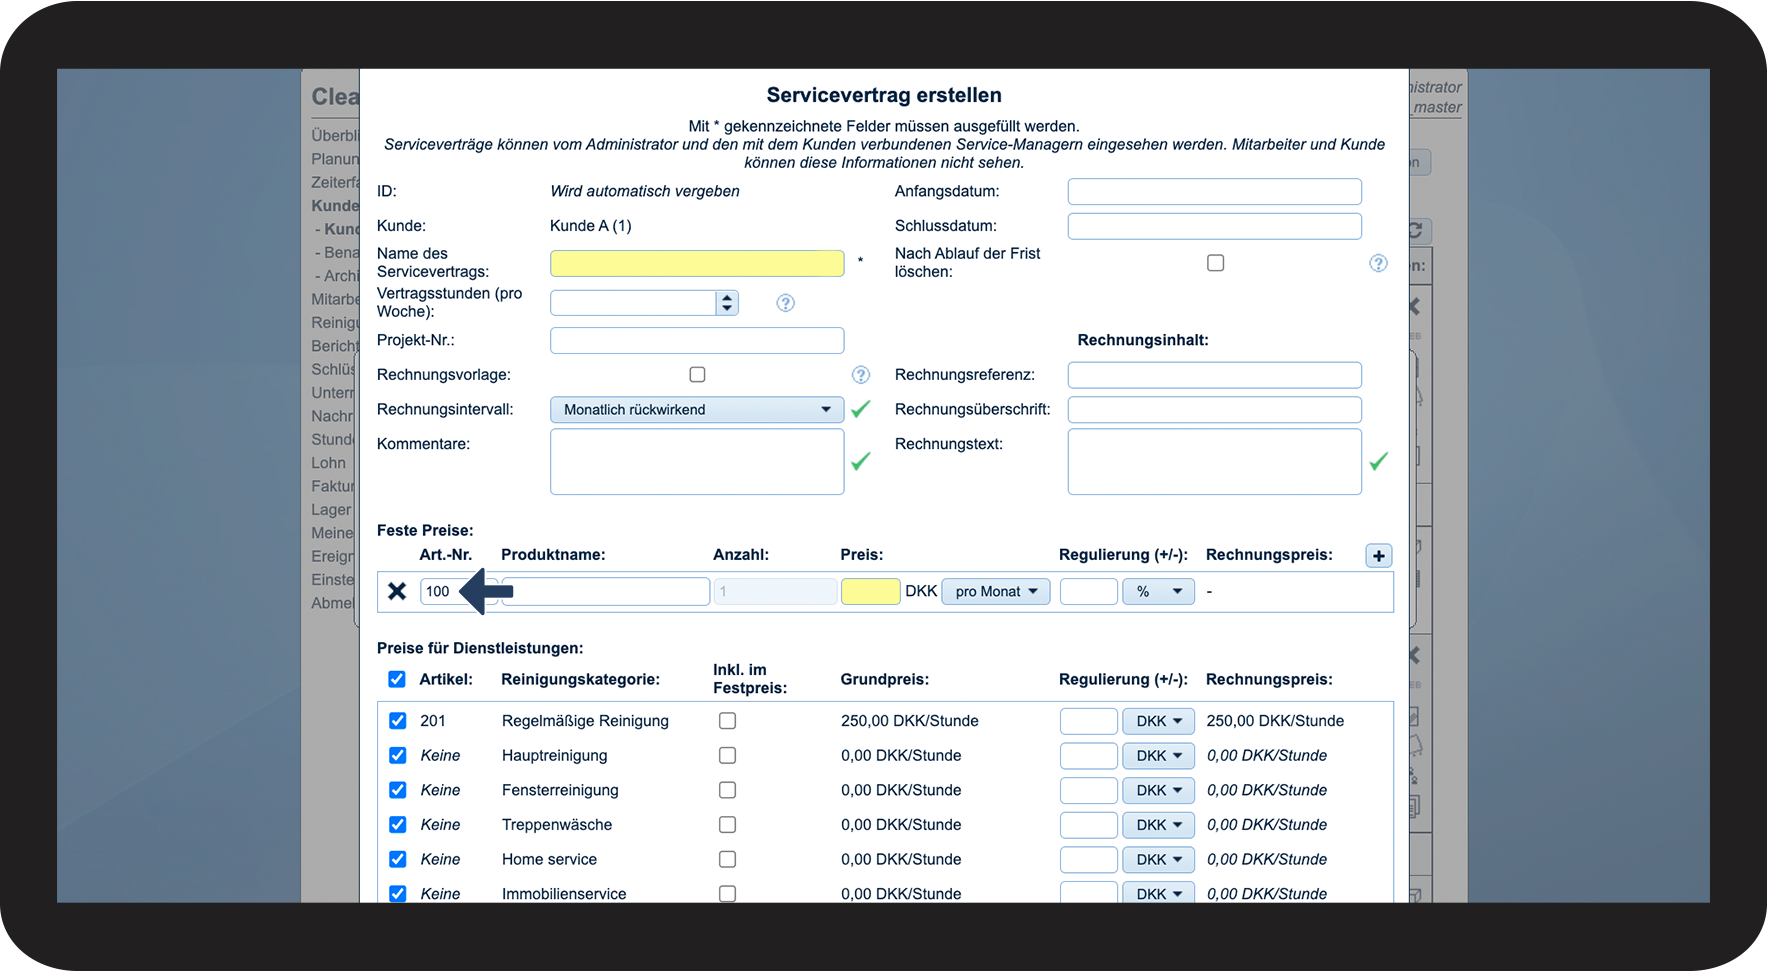Viewport: 1767px width, 971px height.
Task: Click the Rechnungsreferenz input field
Action: (x=1214, y=375)
